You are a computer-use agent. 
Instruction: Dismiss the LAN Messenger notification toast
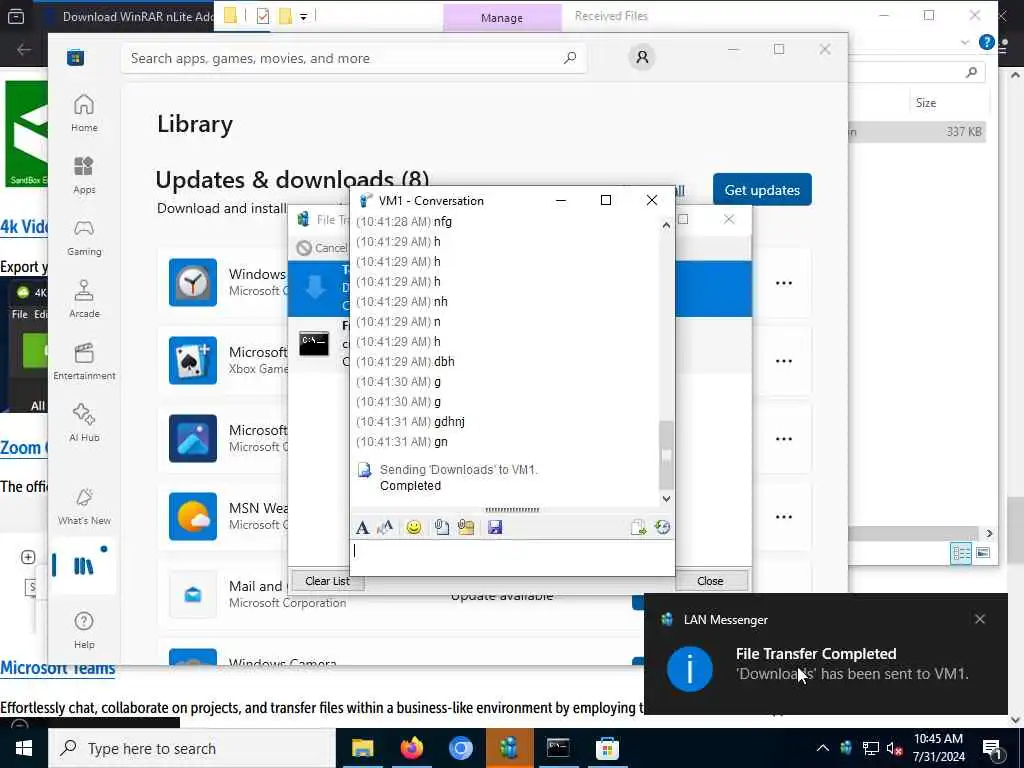[980, 618]
